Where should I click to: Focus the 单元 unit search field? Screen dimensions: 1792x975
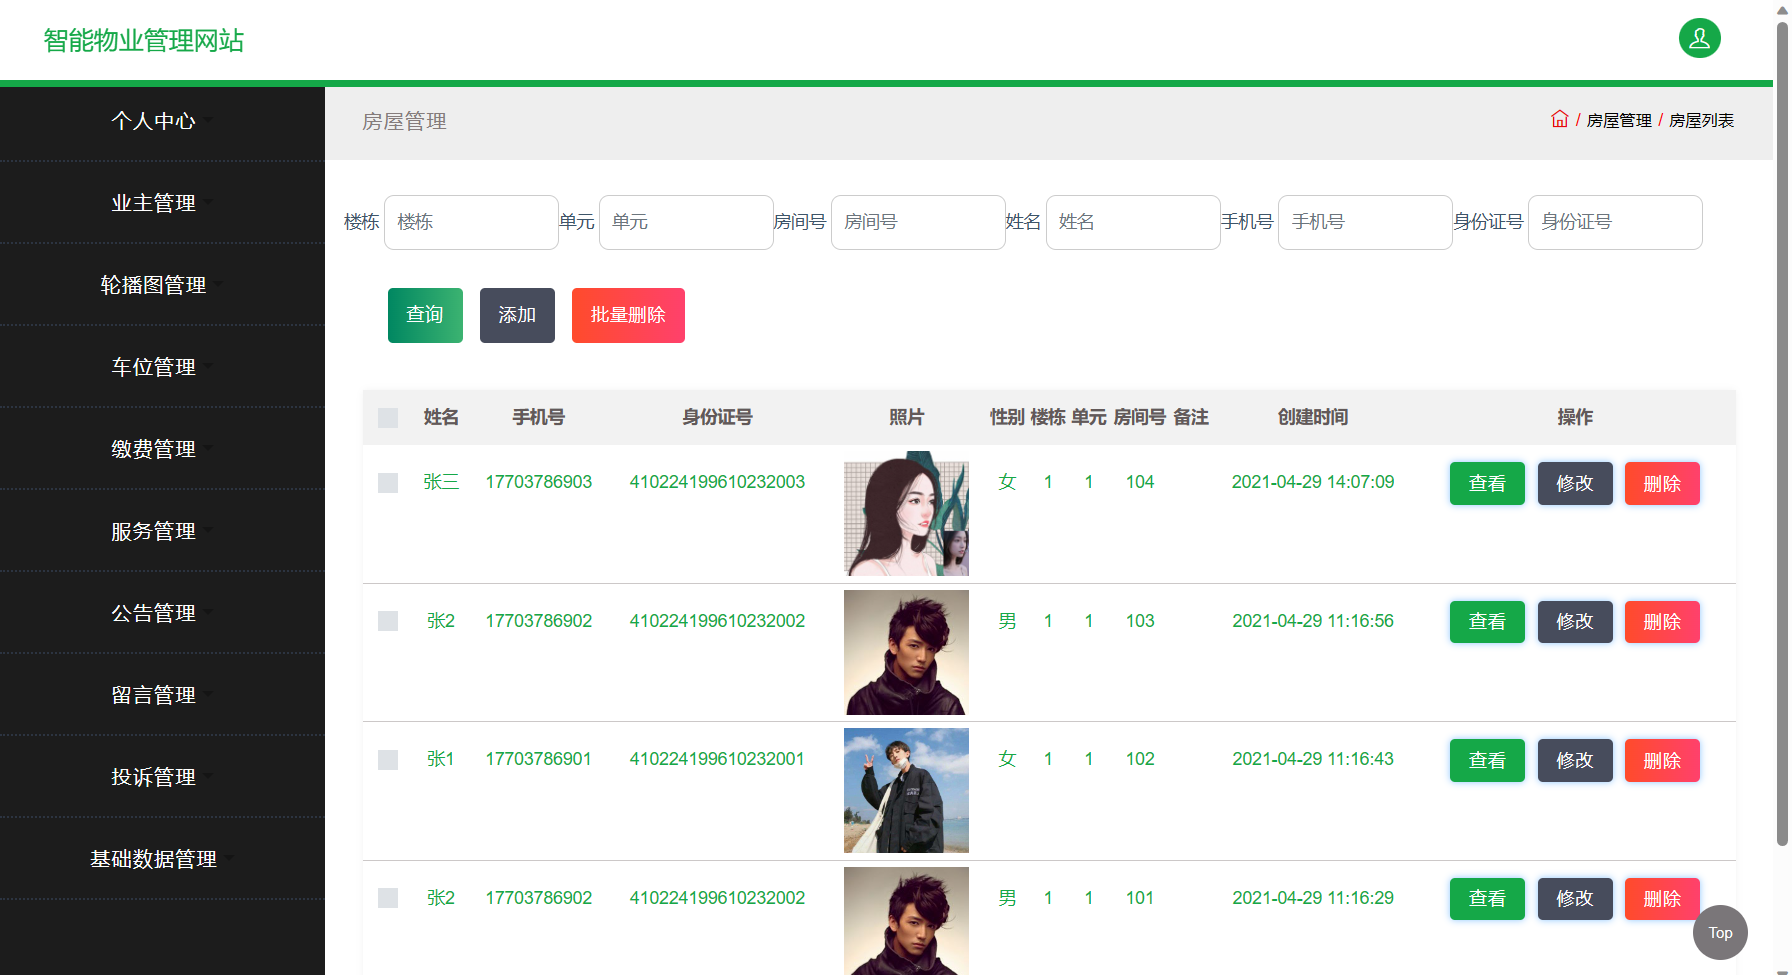pyautogui.click(x=686, y=222)
